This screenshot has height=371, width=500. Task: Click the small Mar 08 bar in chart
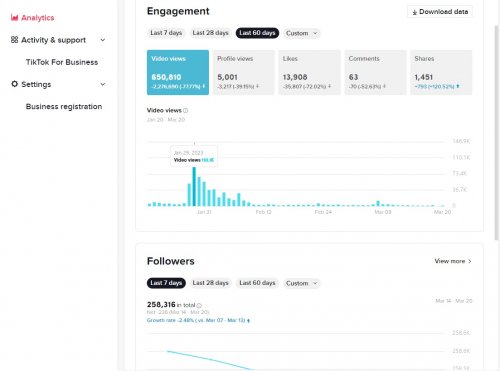click(378, 203)
